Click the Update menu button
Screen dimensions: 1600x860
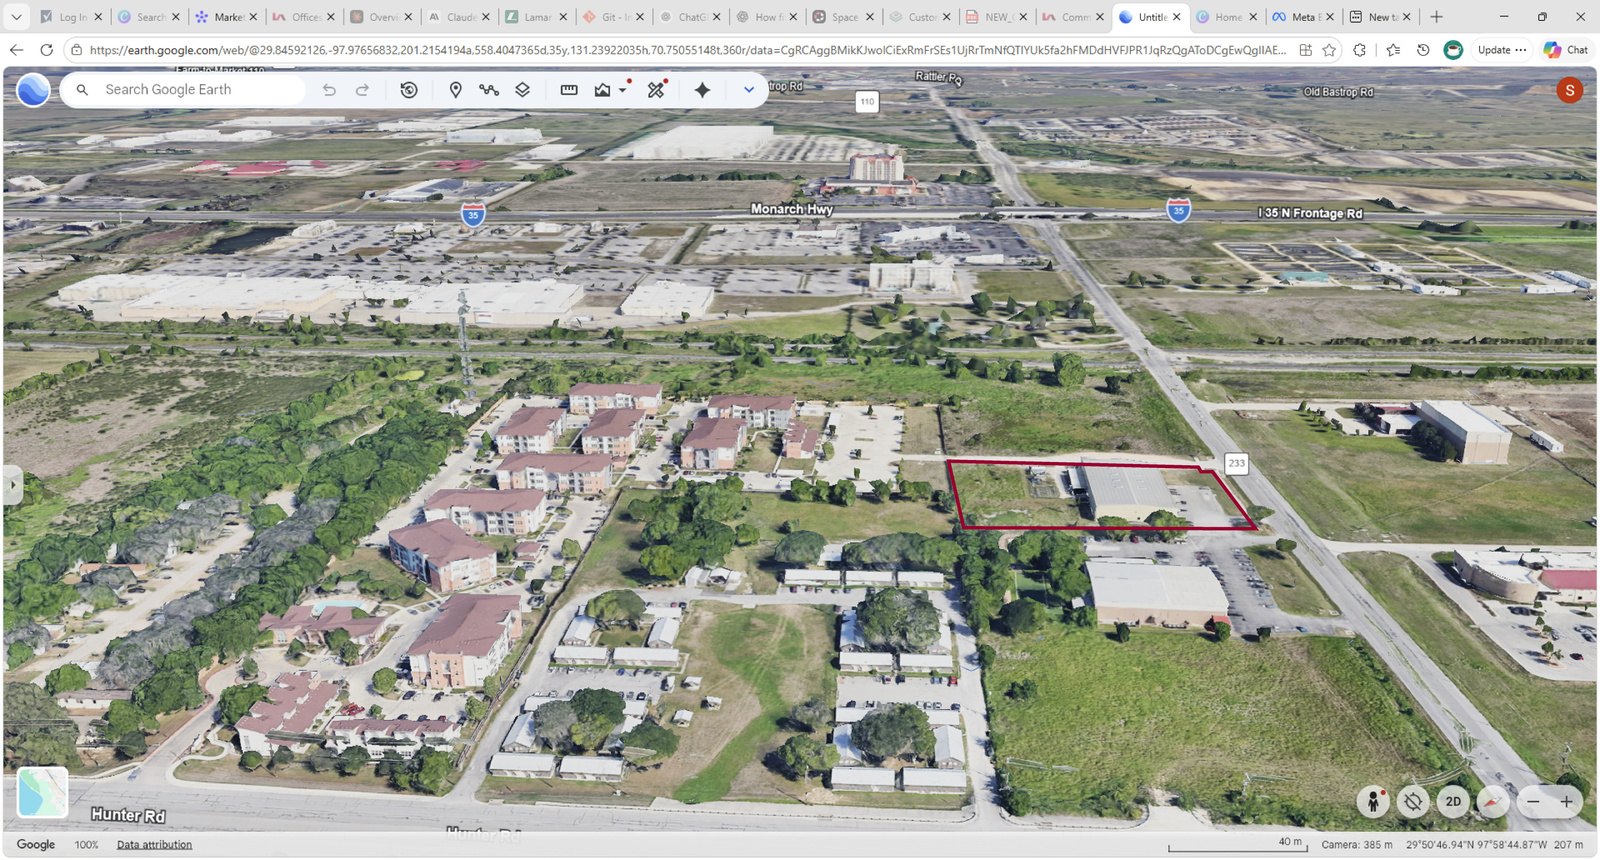pyautogui.click(x=1502, y=50)
